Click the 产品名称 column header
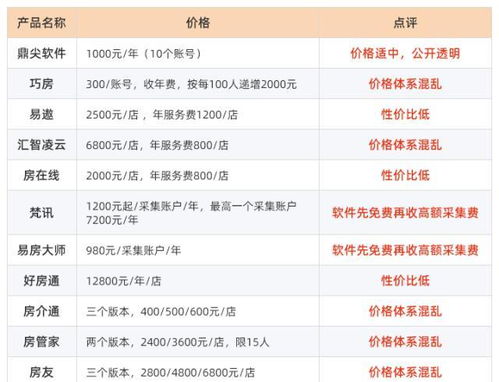499x382 pixels. coord(42,23)
